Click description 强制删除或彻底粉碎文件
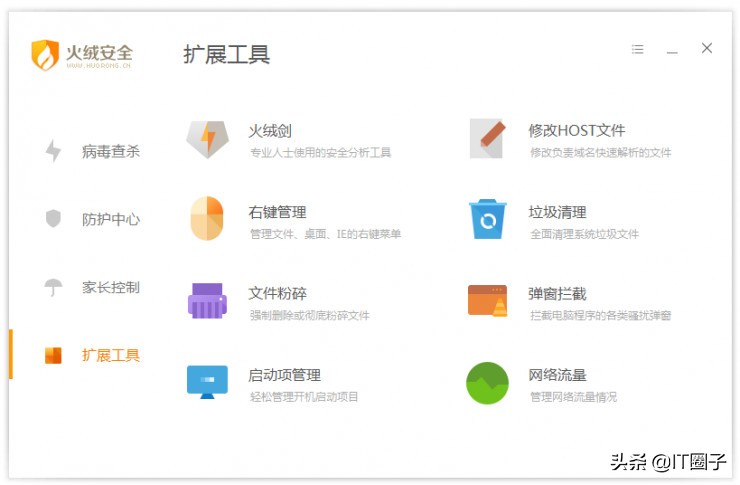 (x=310, y=315)
